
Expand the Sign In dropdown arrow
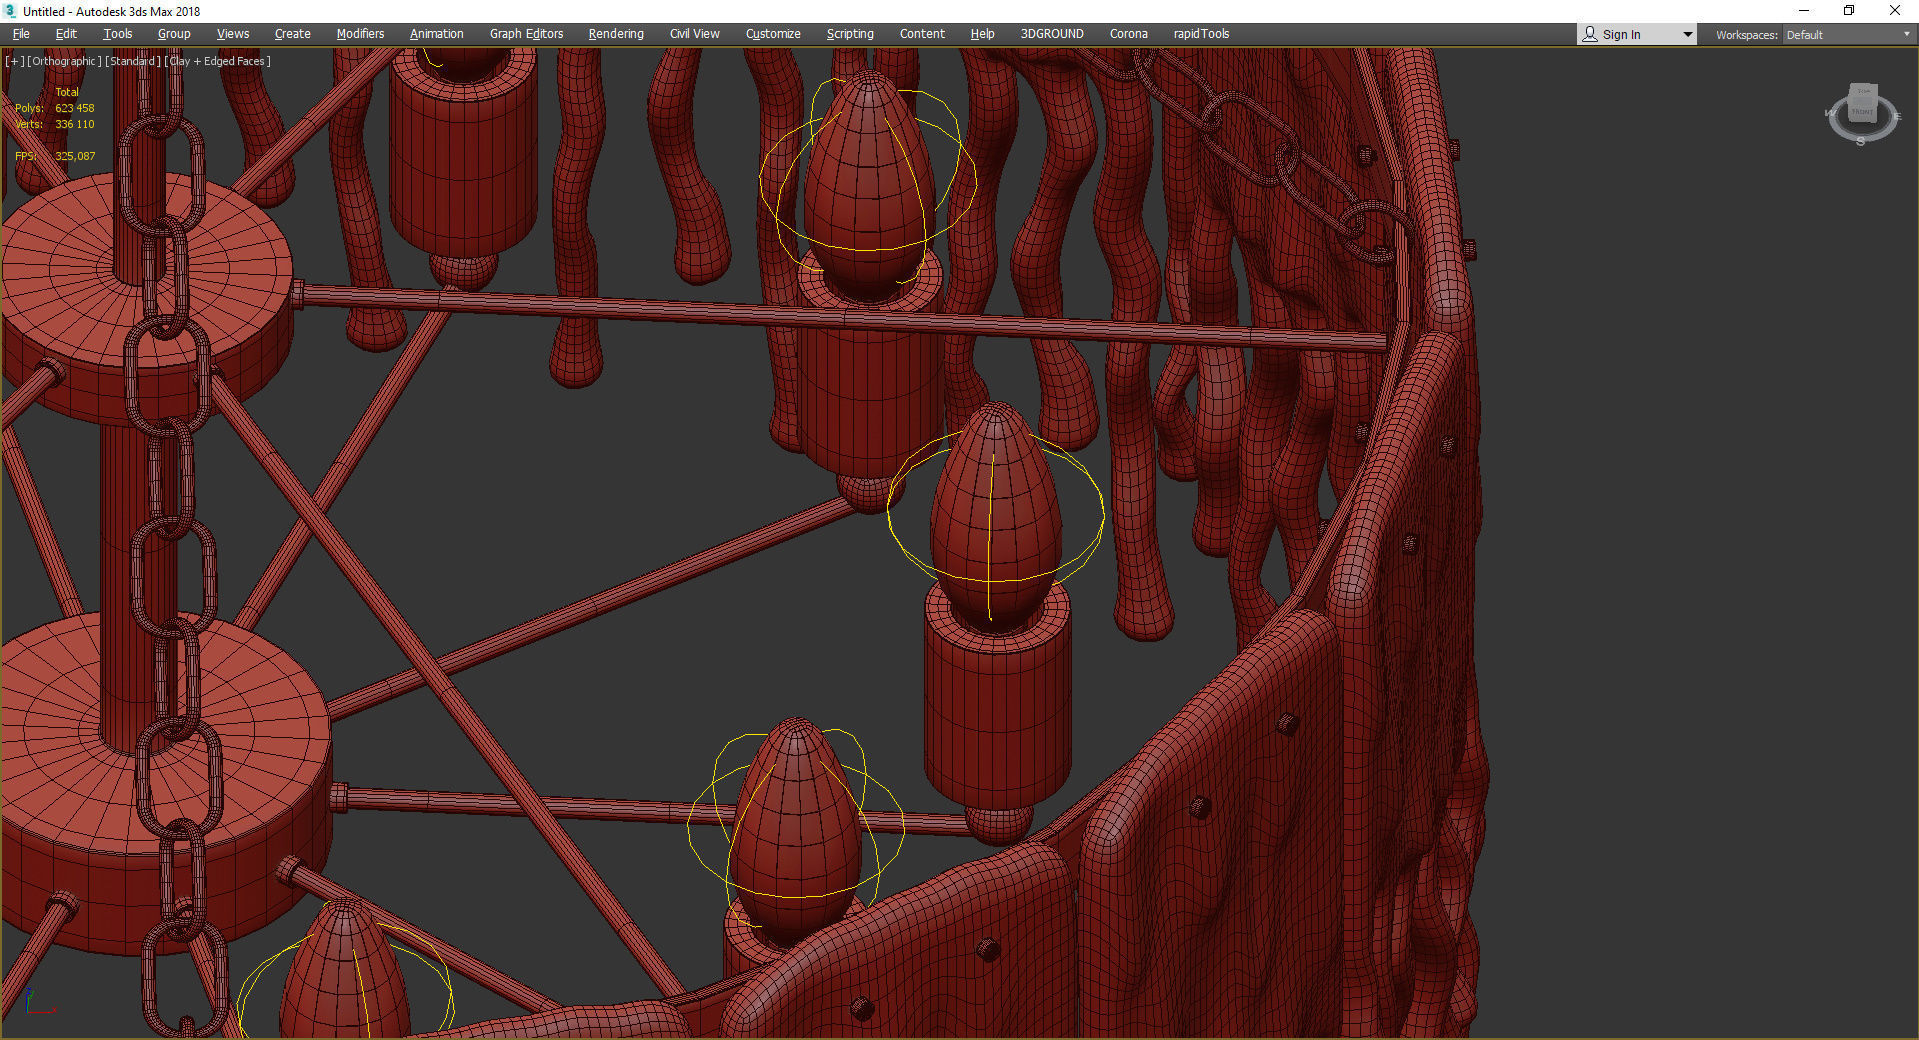coord(1687,35)
